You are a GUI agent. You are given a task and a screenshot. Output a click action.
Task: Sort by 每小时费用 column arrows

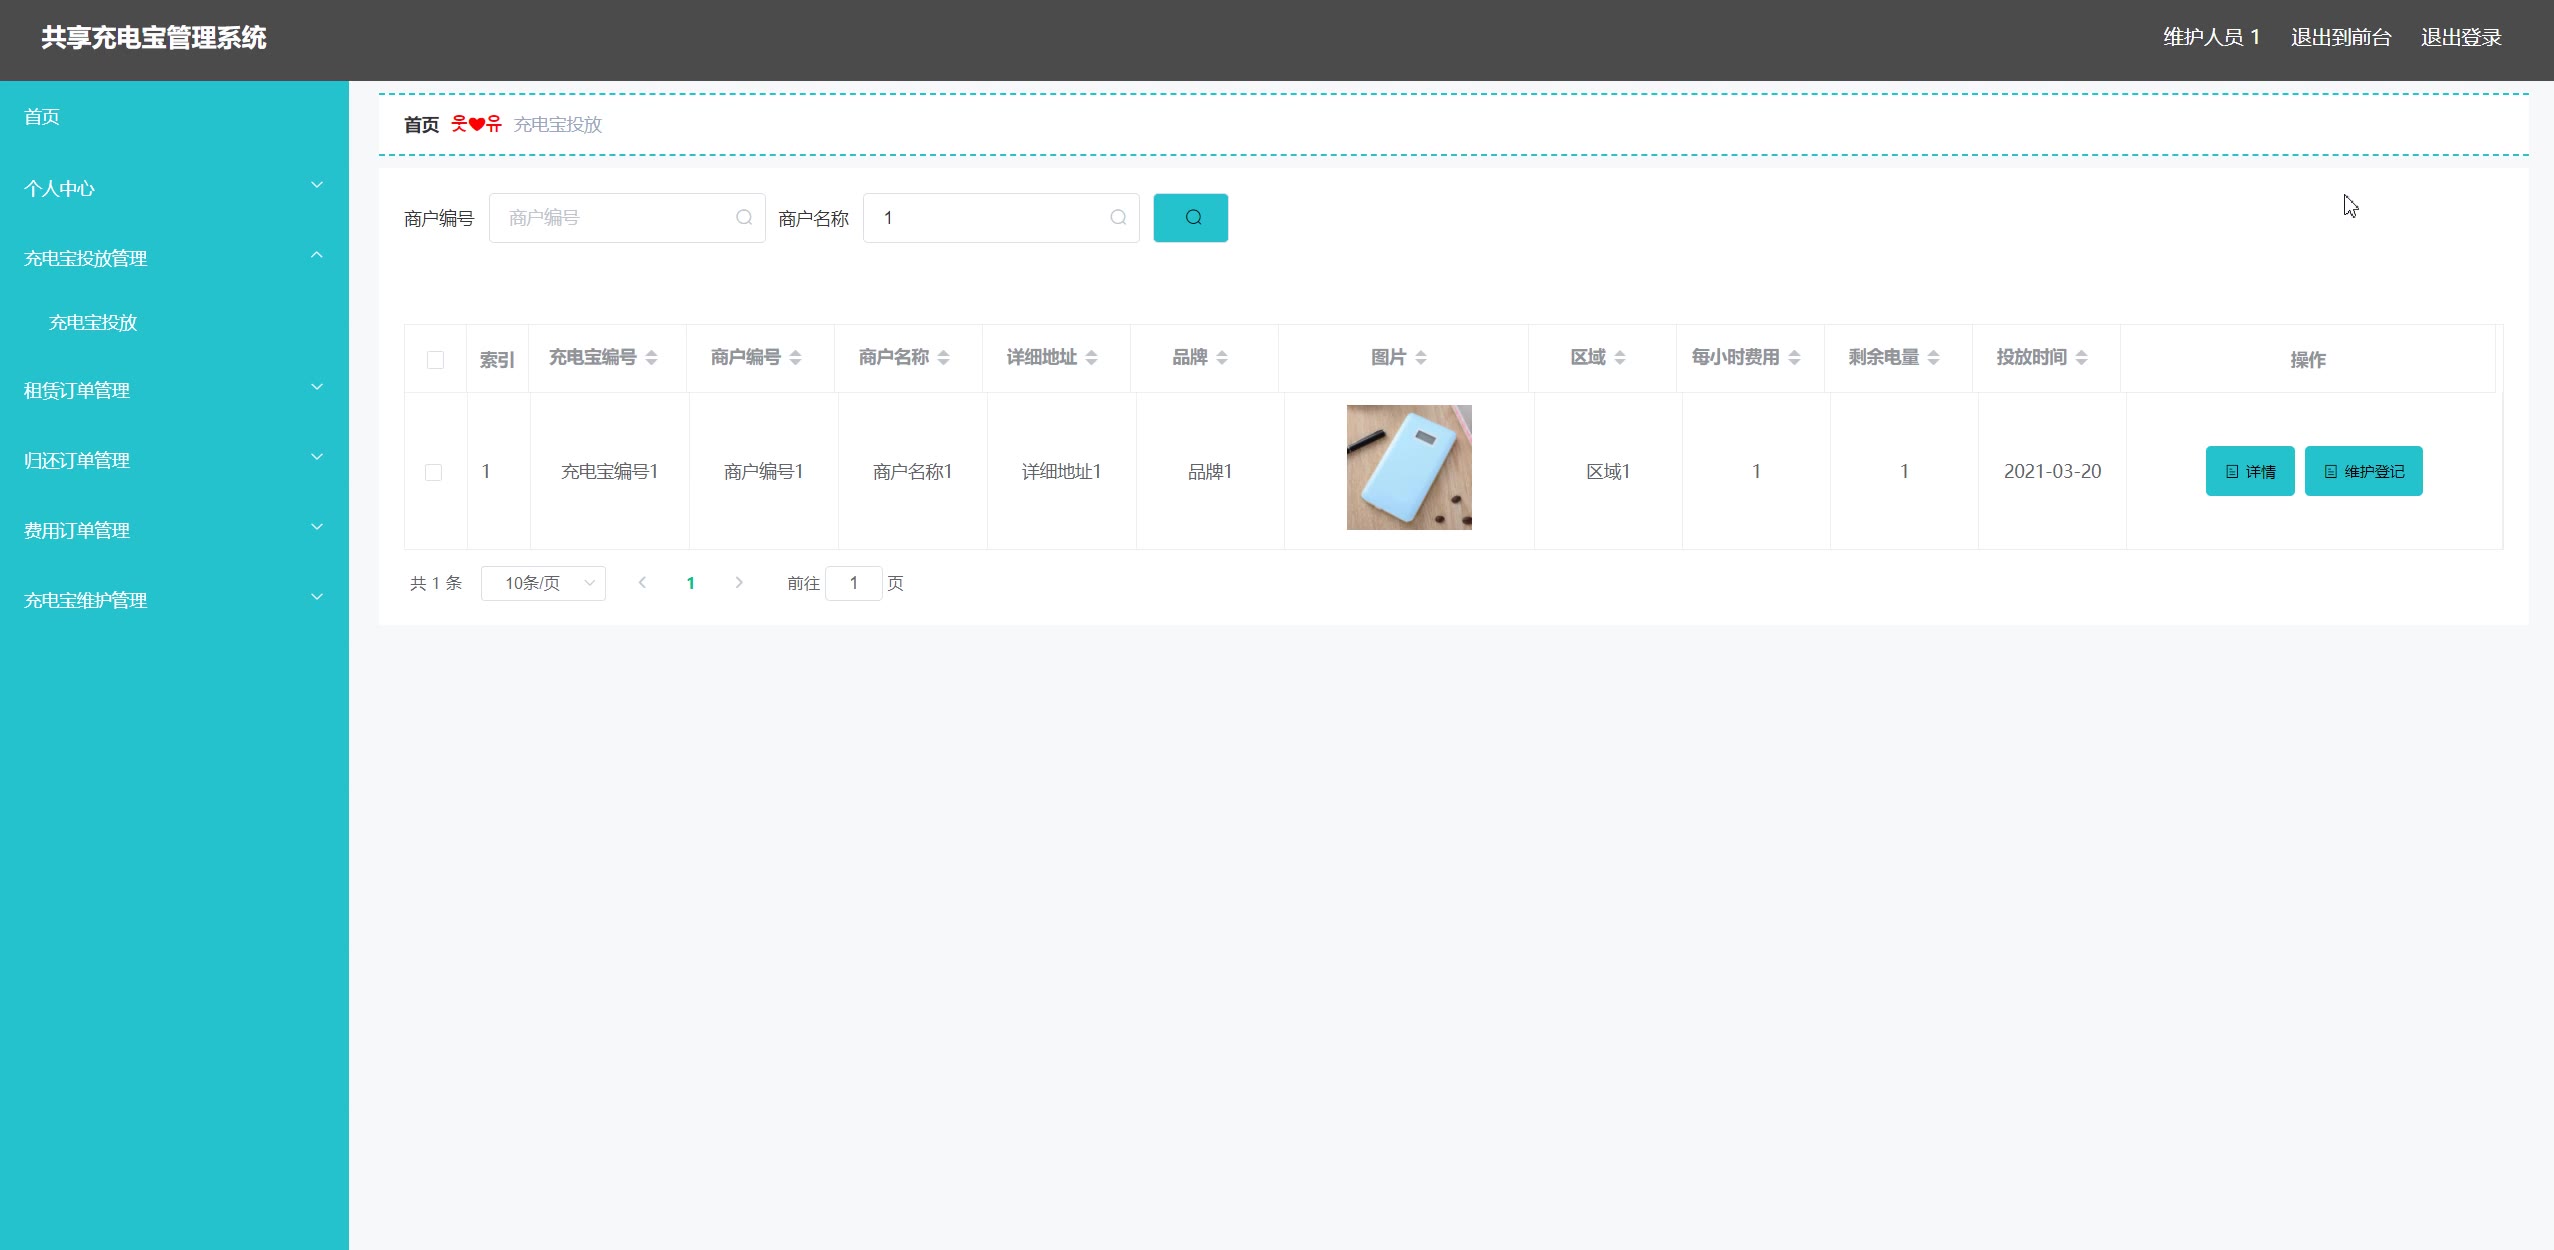[x=1794, y=358]
